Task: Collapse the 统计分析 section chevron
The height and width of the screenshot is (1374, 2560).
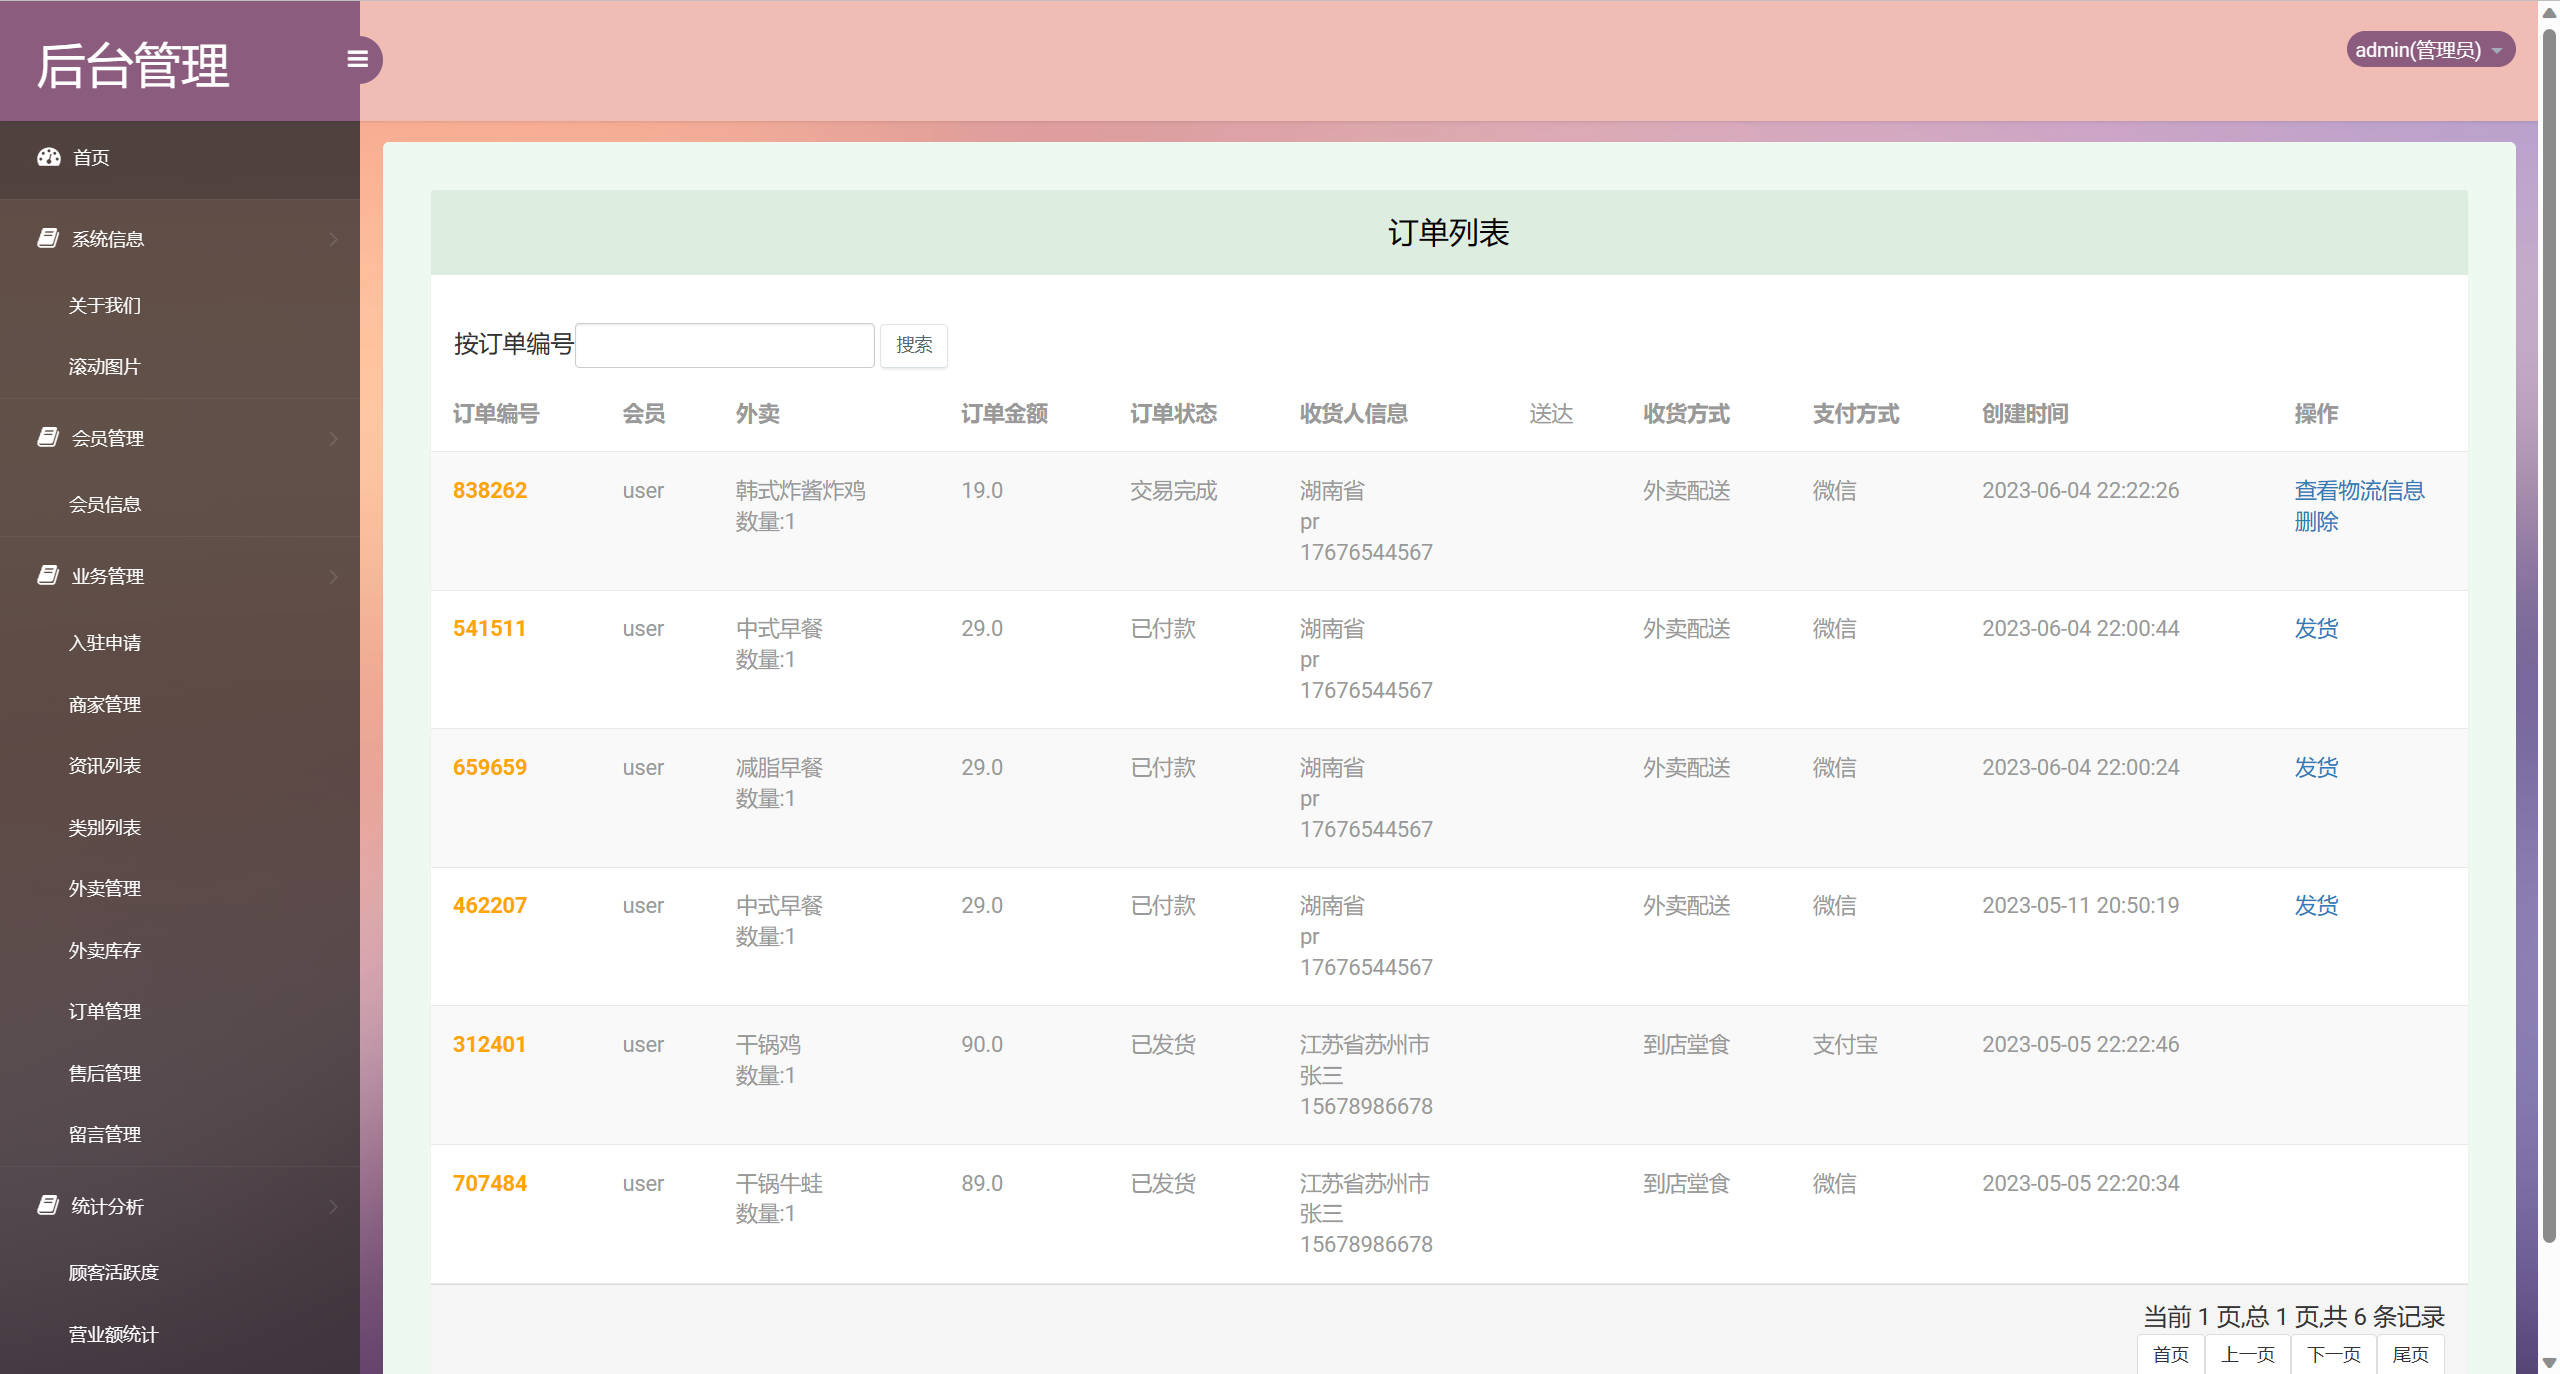Action: tap(333, 1206)
